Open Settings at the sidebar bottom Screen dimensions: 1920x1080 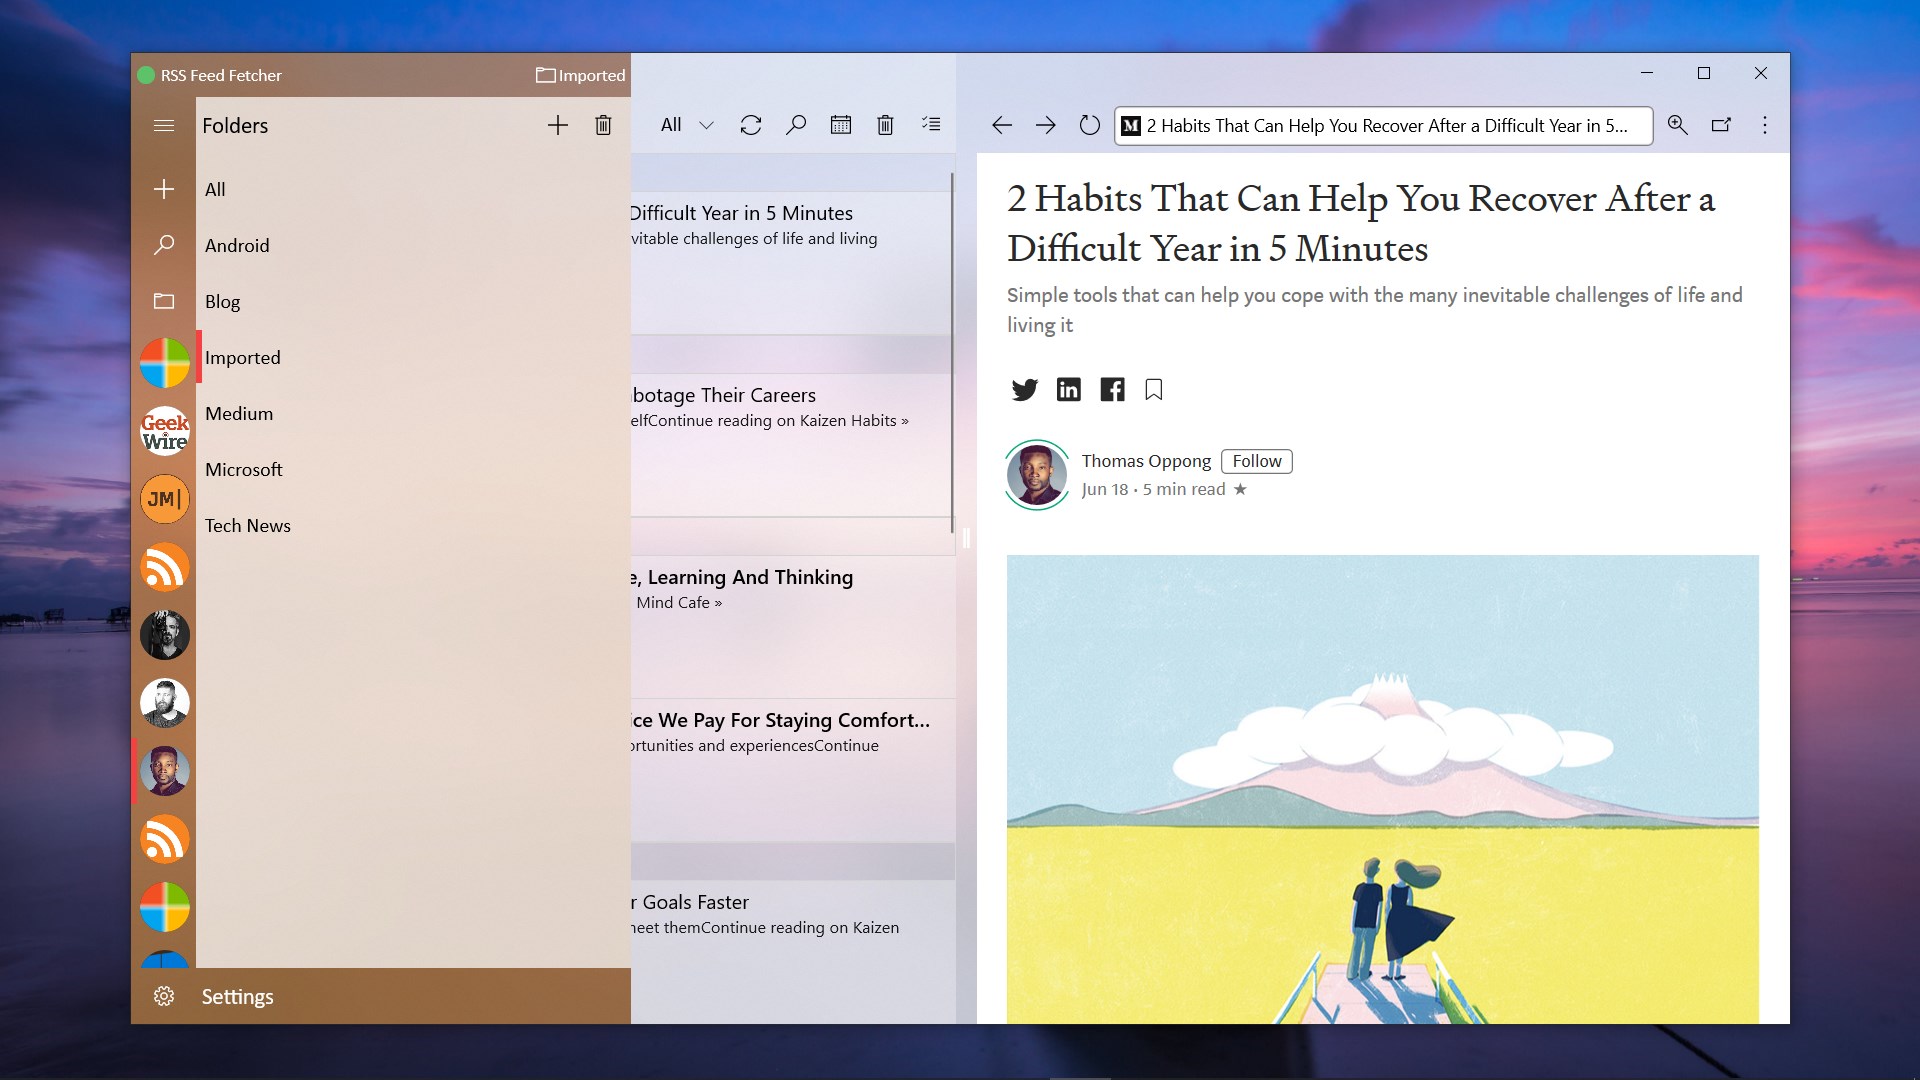pyautogui.click(x=236, y=997)
